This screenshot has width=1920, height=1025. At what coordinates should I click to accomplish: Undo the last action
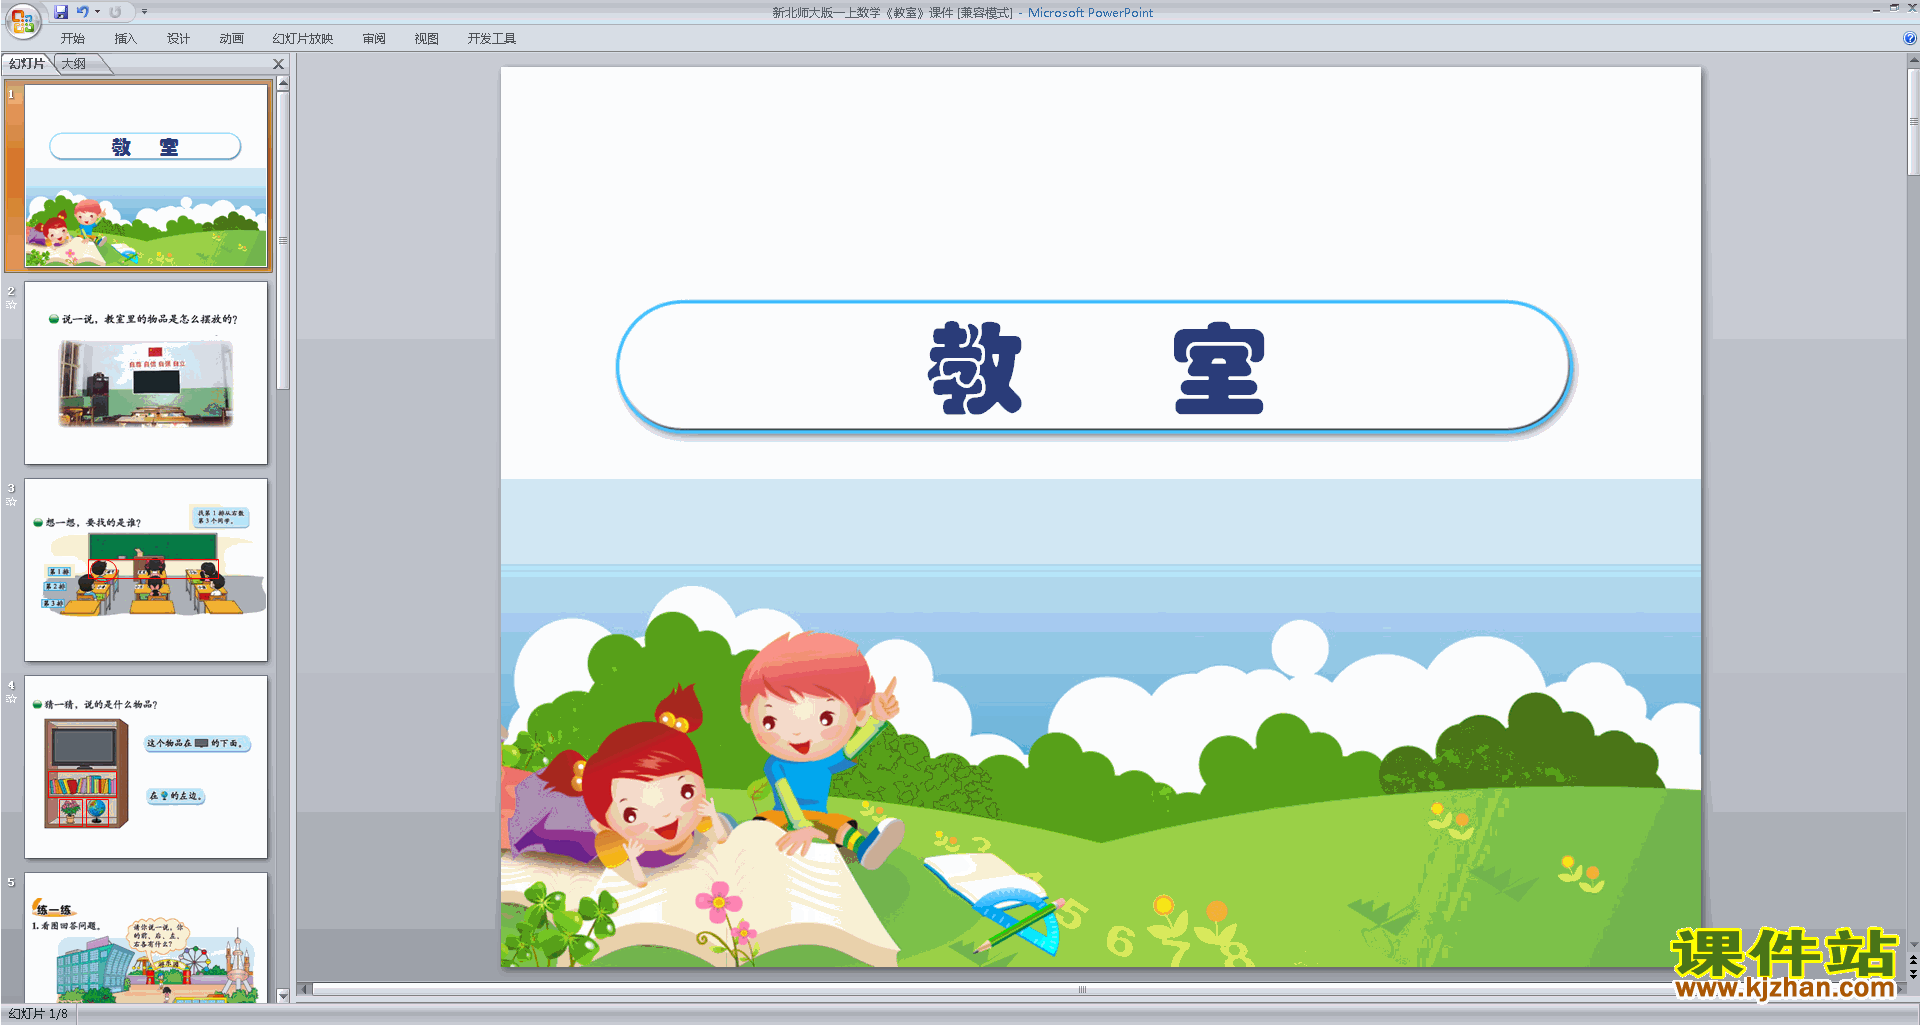click(83, 12)
